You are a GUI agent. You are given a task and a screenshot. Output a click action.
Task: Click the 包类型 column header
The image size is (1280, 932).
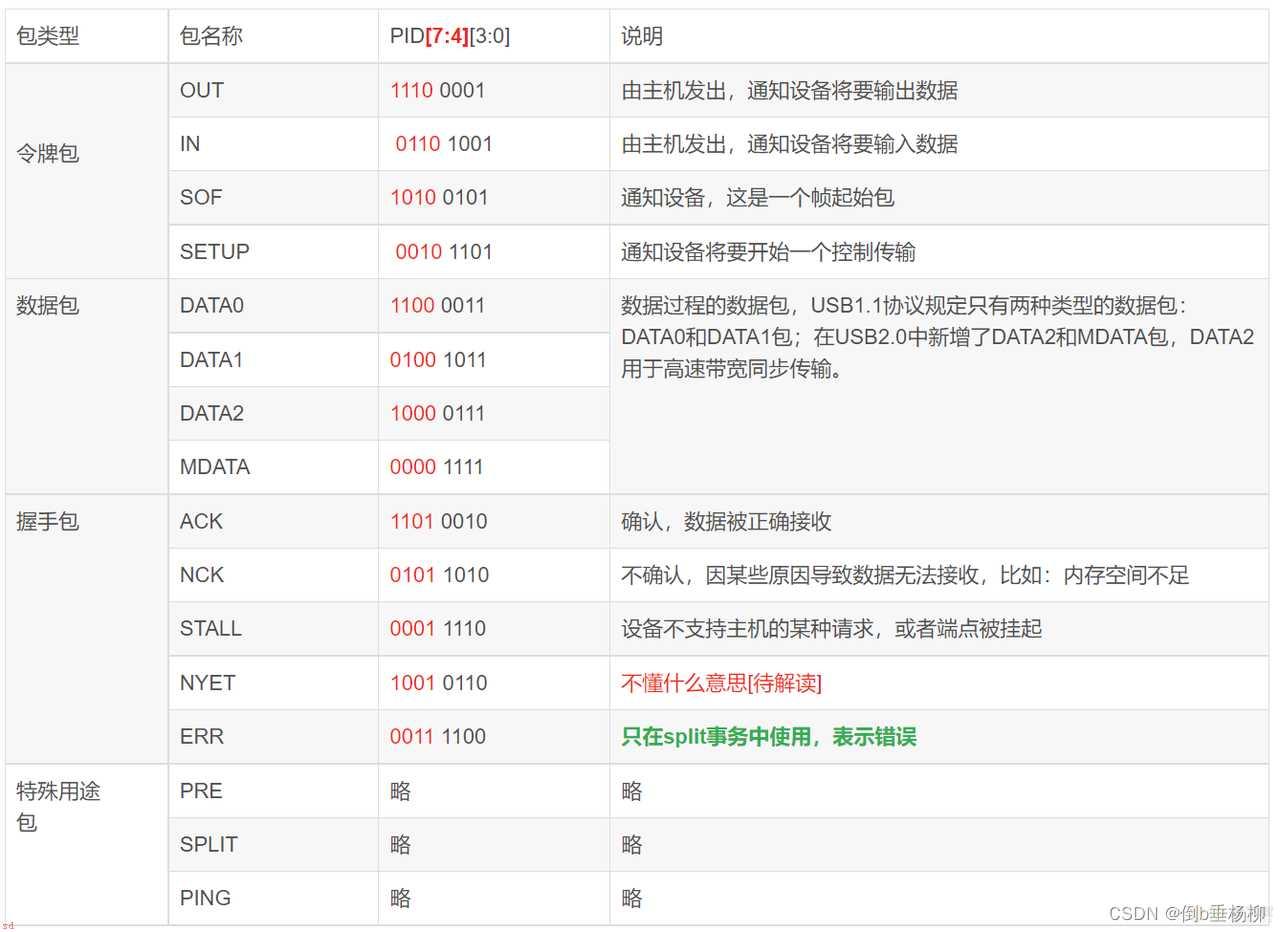[x=87, y=37]
